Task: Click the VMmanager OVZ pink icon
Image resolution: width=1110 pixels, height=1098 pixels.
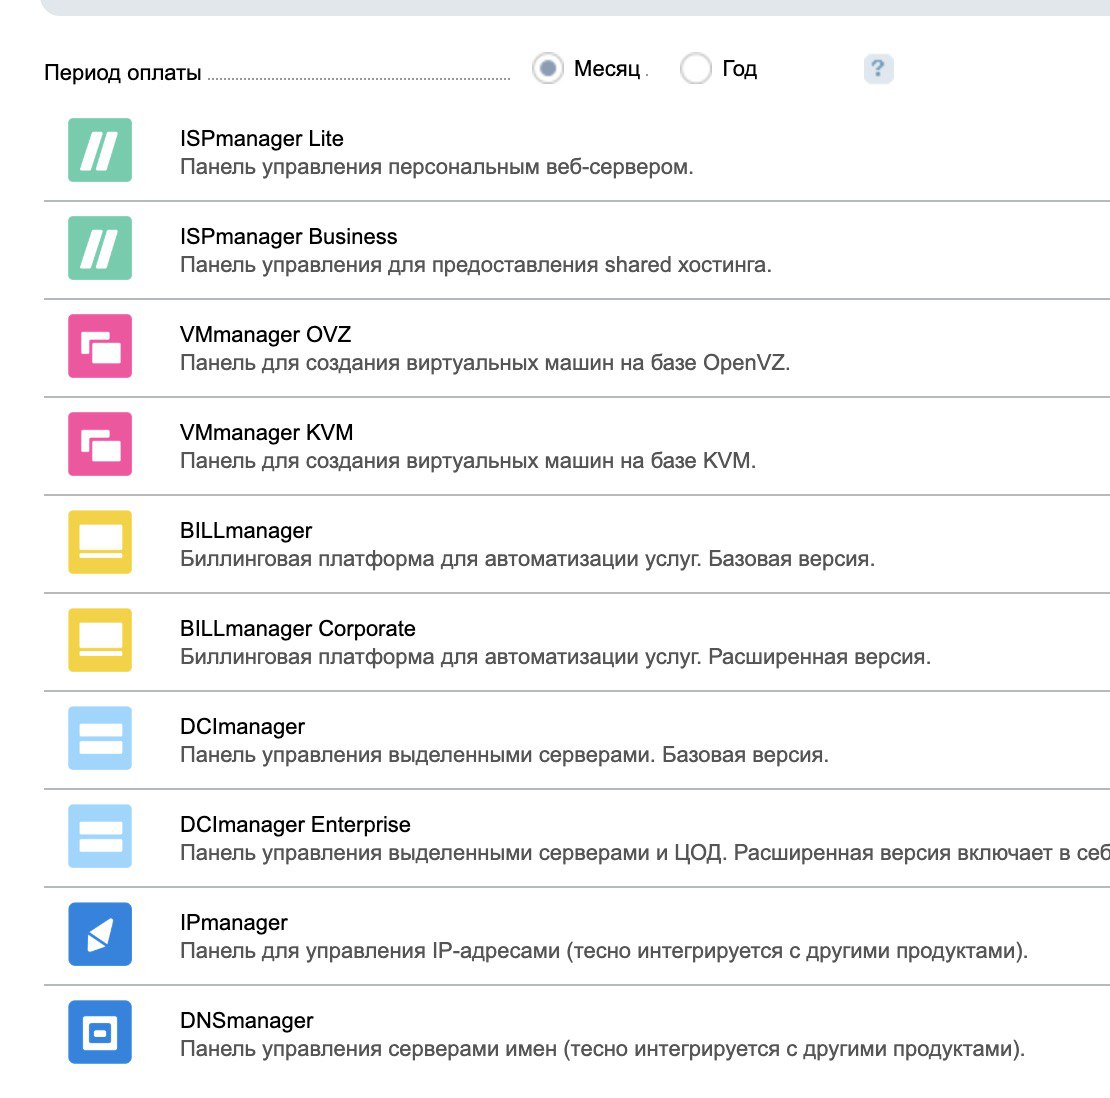Action: pyautogui.click(x=100, y=346)
